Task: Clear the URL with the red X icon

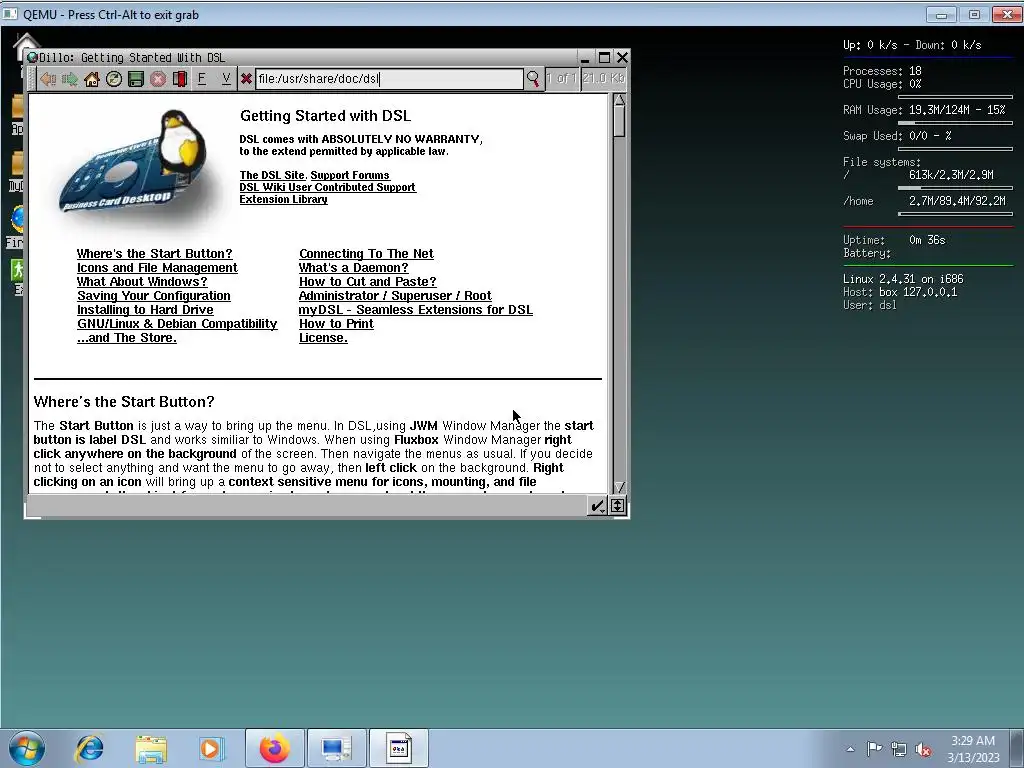Action: [246, 79]
